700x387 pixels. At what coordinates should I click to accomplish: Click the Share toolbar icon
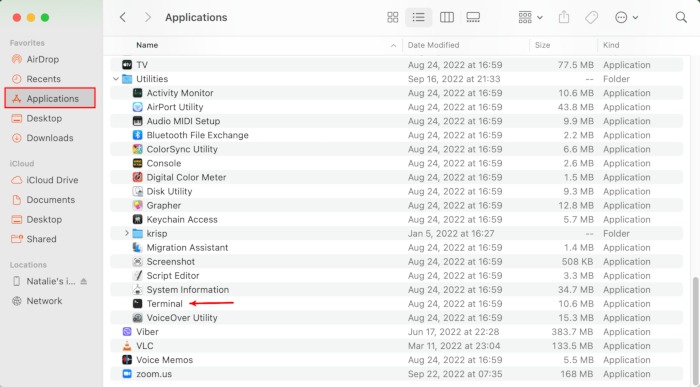pyautogui.click(x=564, y=17)
